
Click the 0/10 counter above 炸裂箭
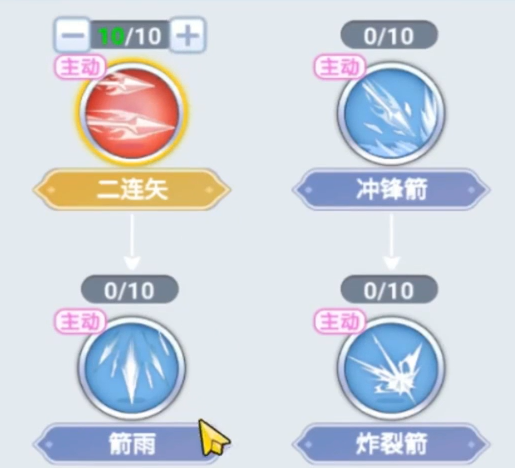point(389,290)
